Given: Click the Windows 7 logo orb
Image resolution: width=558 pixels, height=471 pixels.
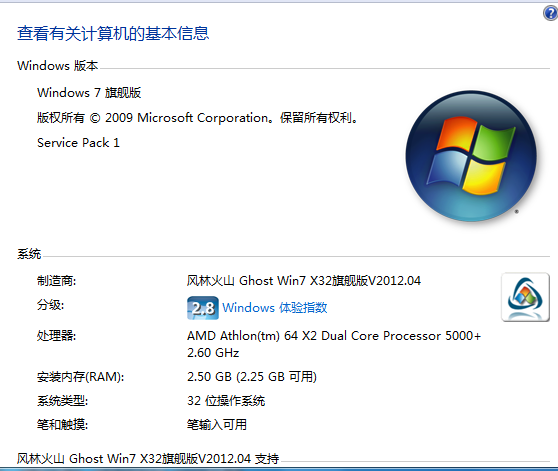Looking at the screenshot, I should click(x=471, y=156).
